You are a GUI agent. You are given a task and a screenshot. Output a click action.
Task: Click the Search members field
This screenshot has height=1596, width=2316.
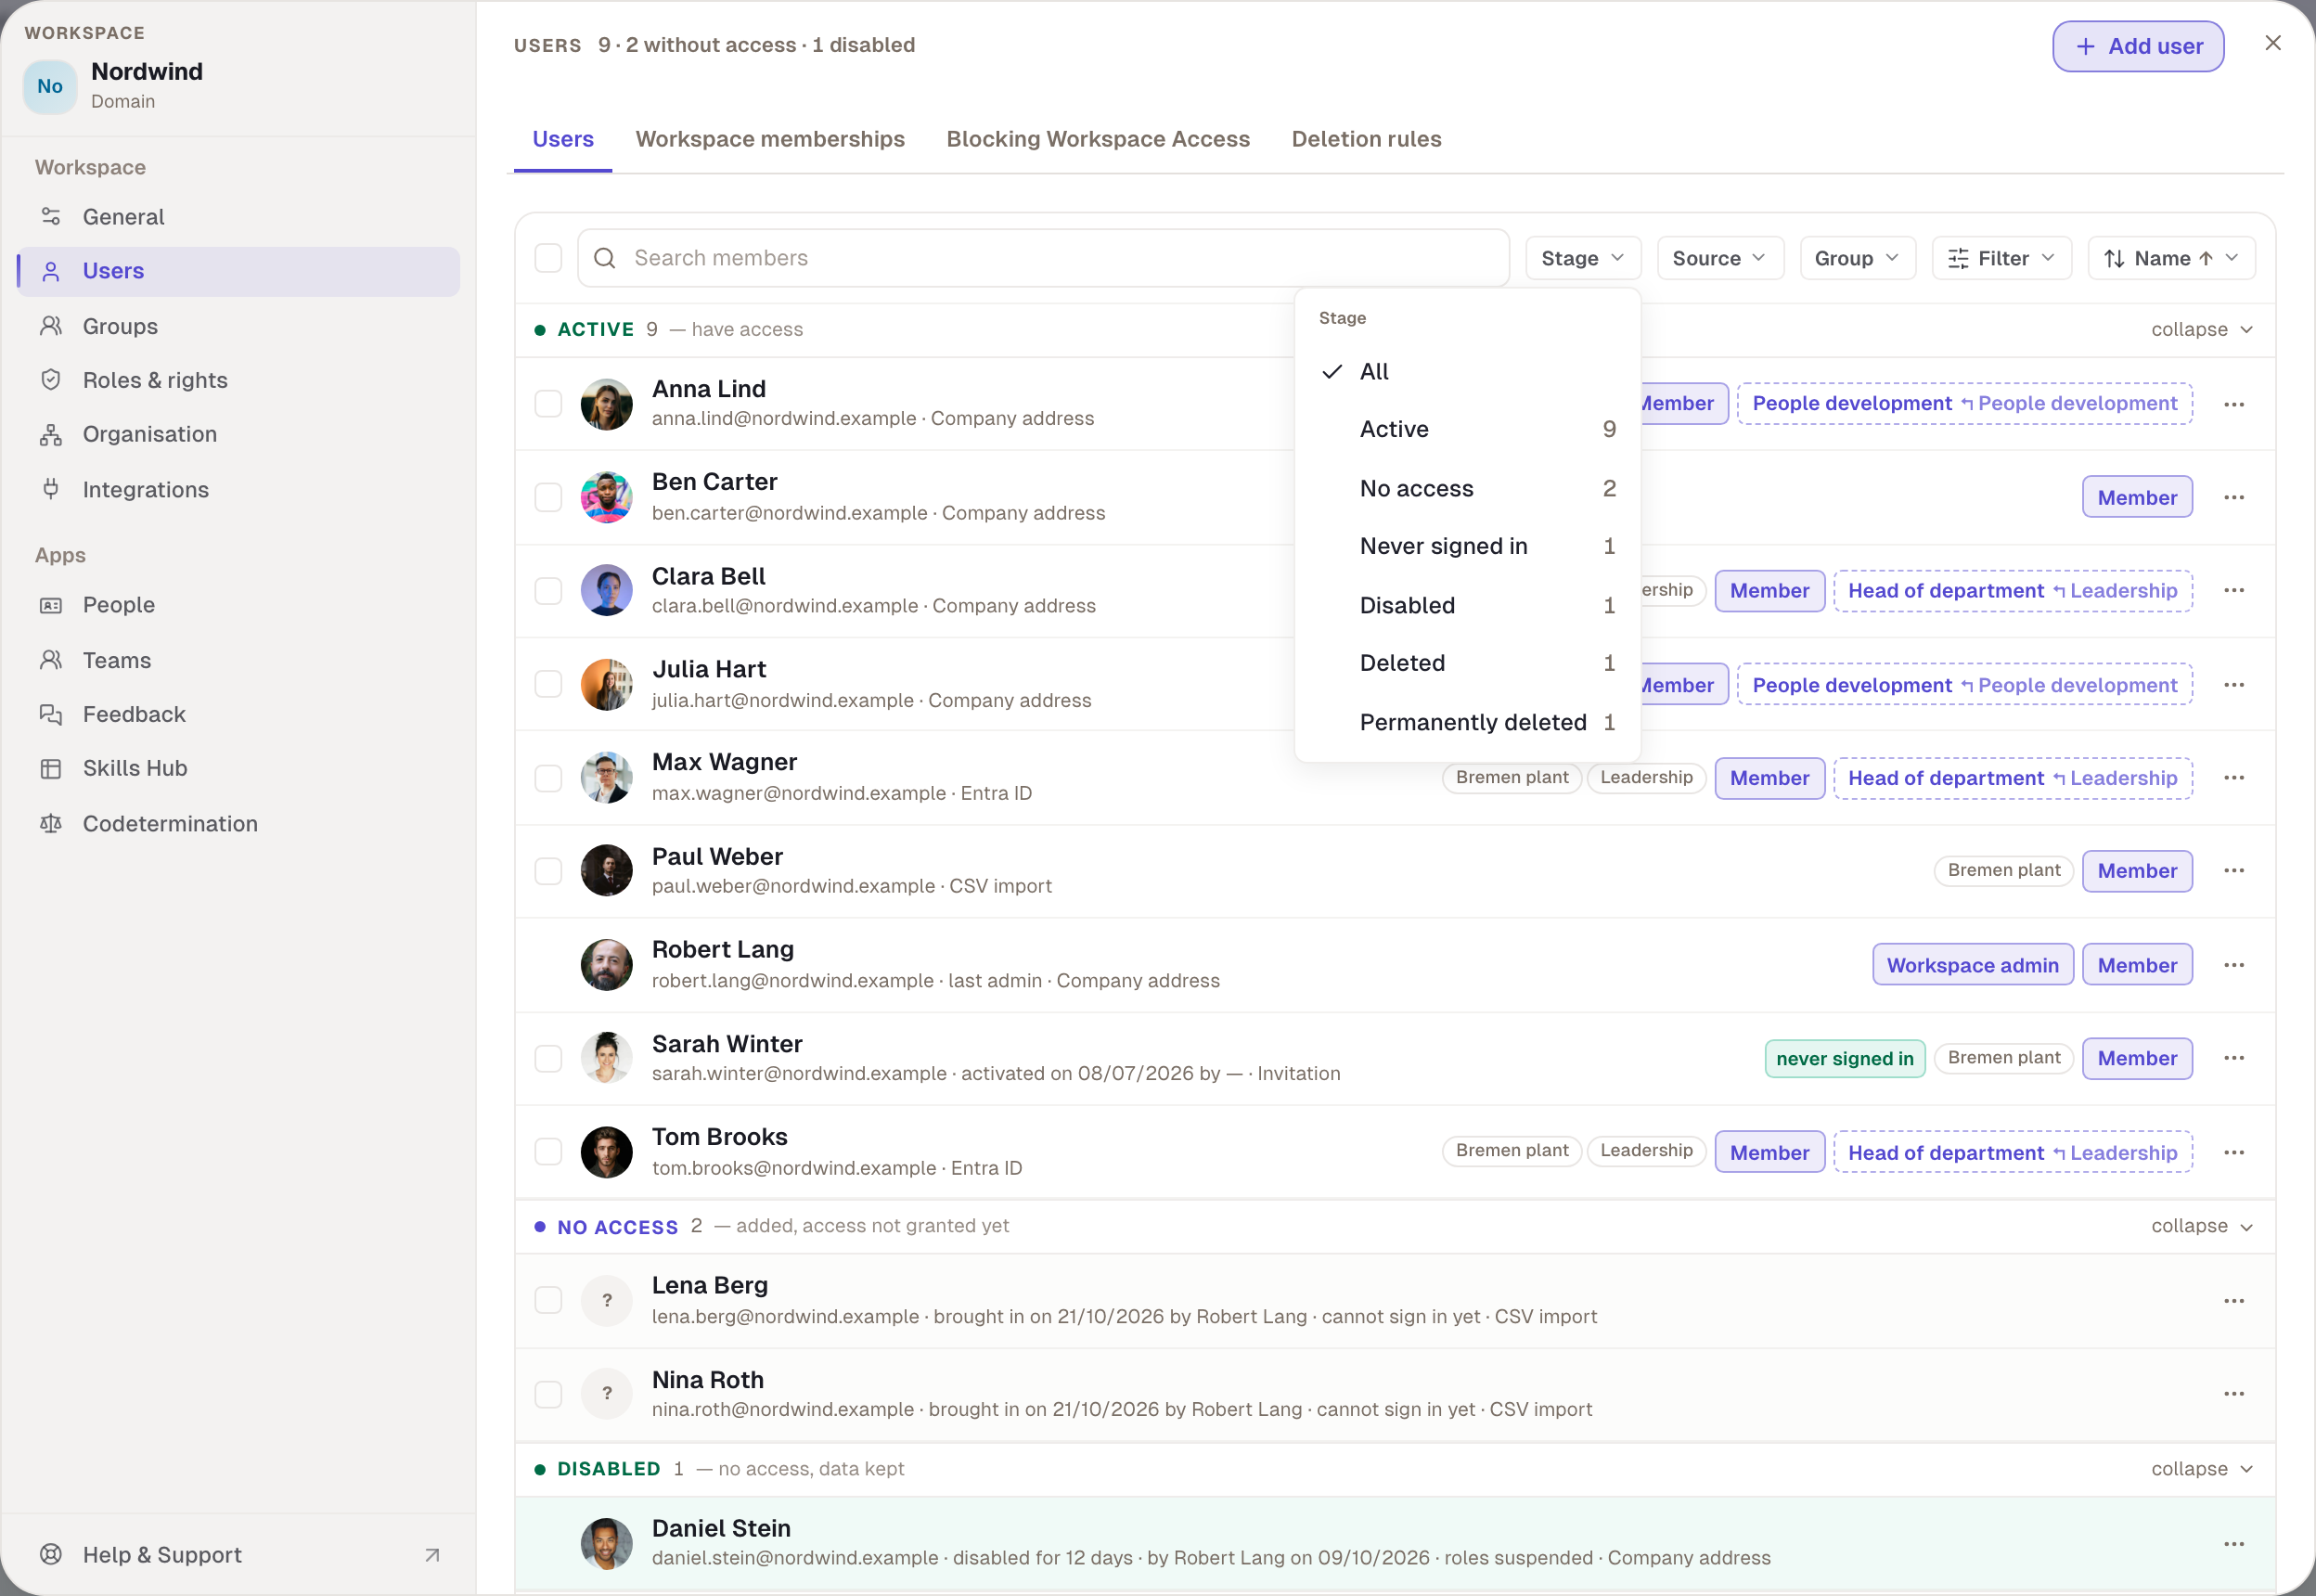coord(1043,258)
